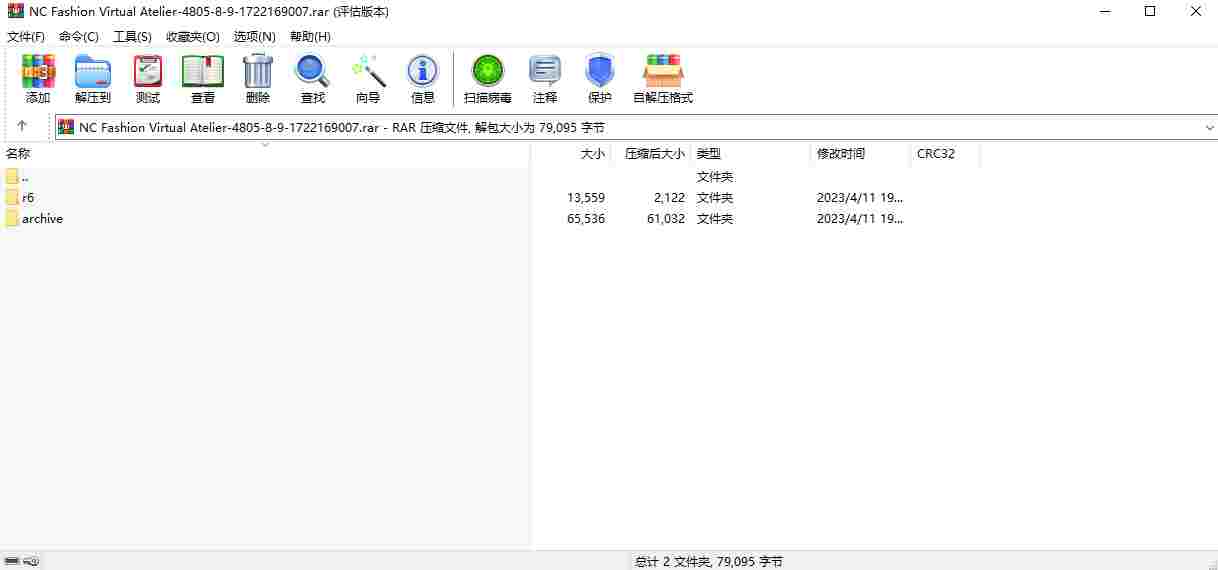Click packed size 2,122
1218x570 pixels.
(x=669, y=197)
